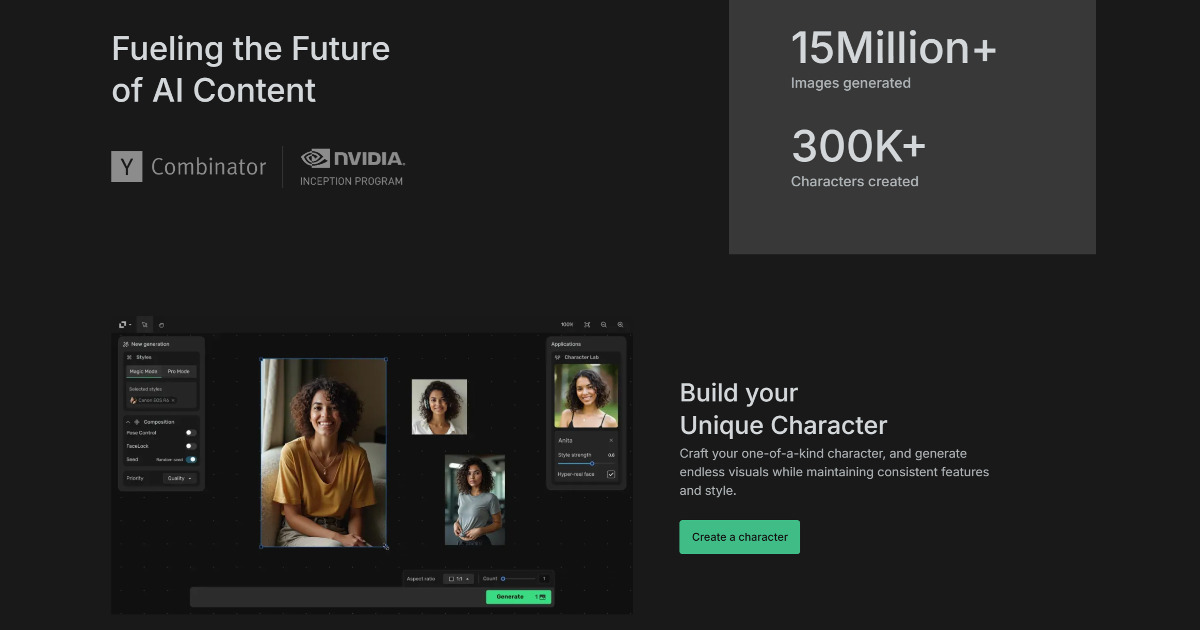Uncheck the Hyper-real face checkbox
The width and height of the screenshot is (1200, 630).
tap(611, 474)
